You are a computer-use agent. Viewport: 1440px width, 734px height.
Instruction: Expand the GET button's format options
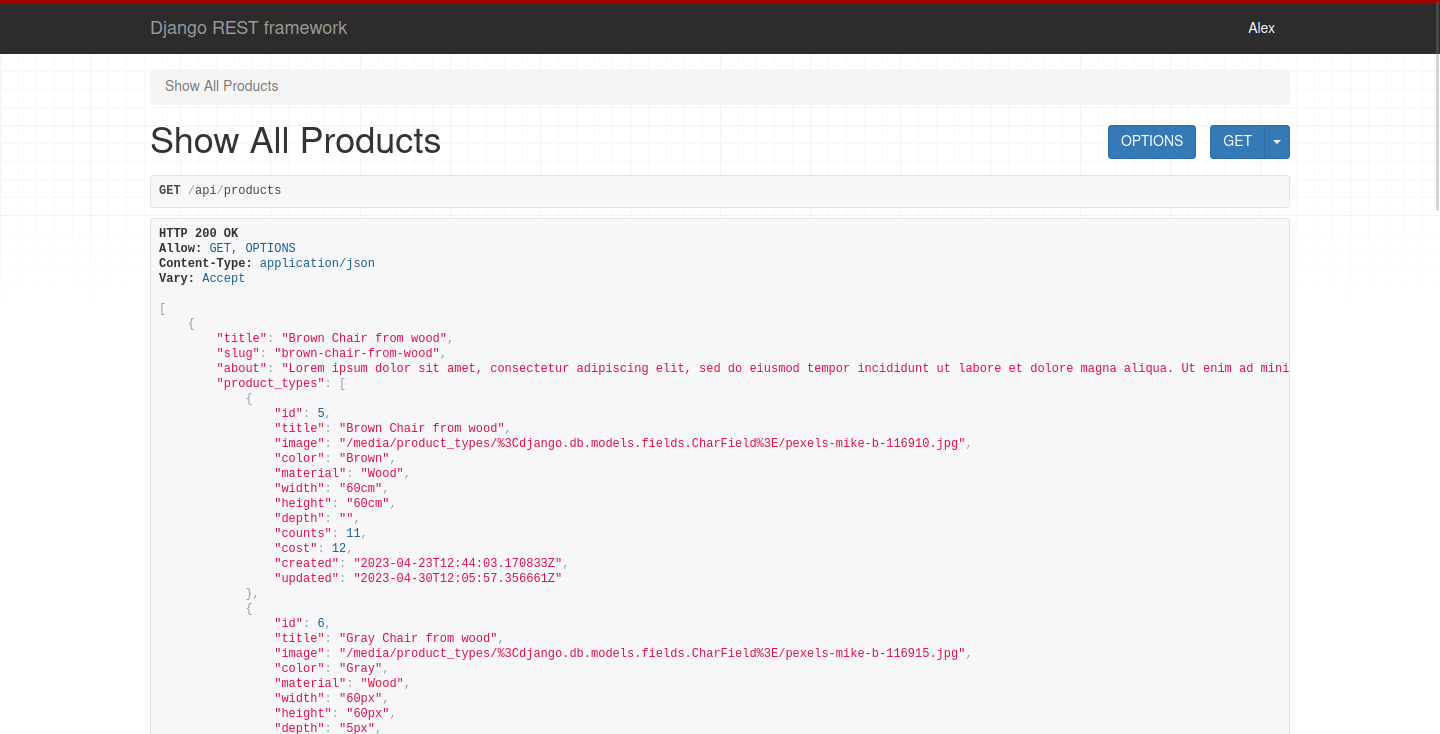pyautogui.click(x=1276, y=141)
